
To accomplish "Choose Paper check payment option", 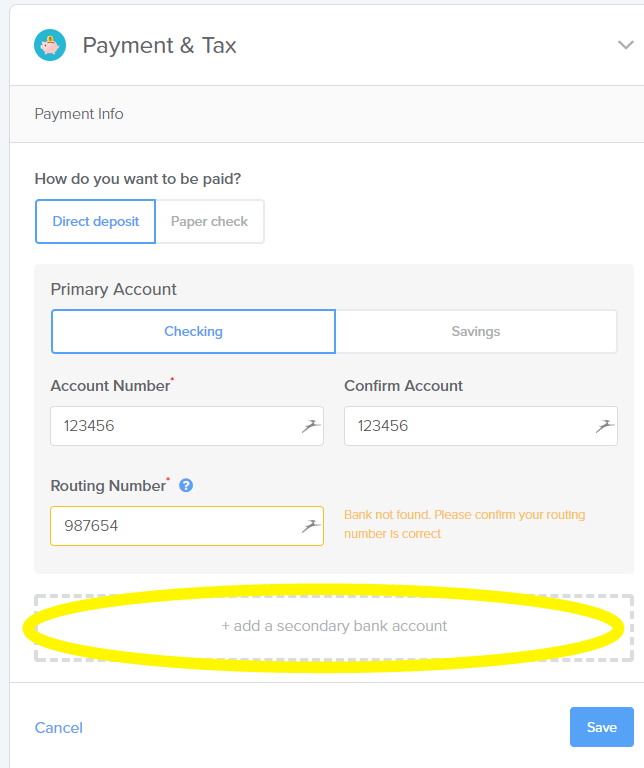I will pyautogui.click(x=210, y=221).
